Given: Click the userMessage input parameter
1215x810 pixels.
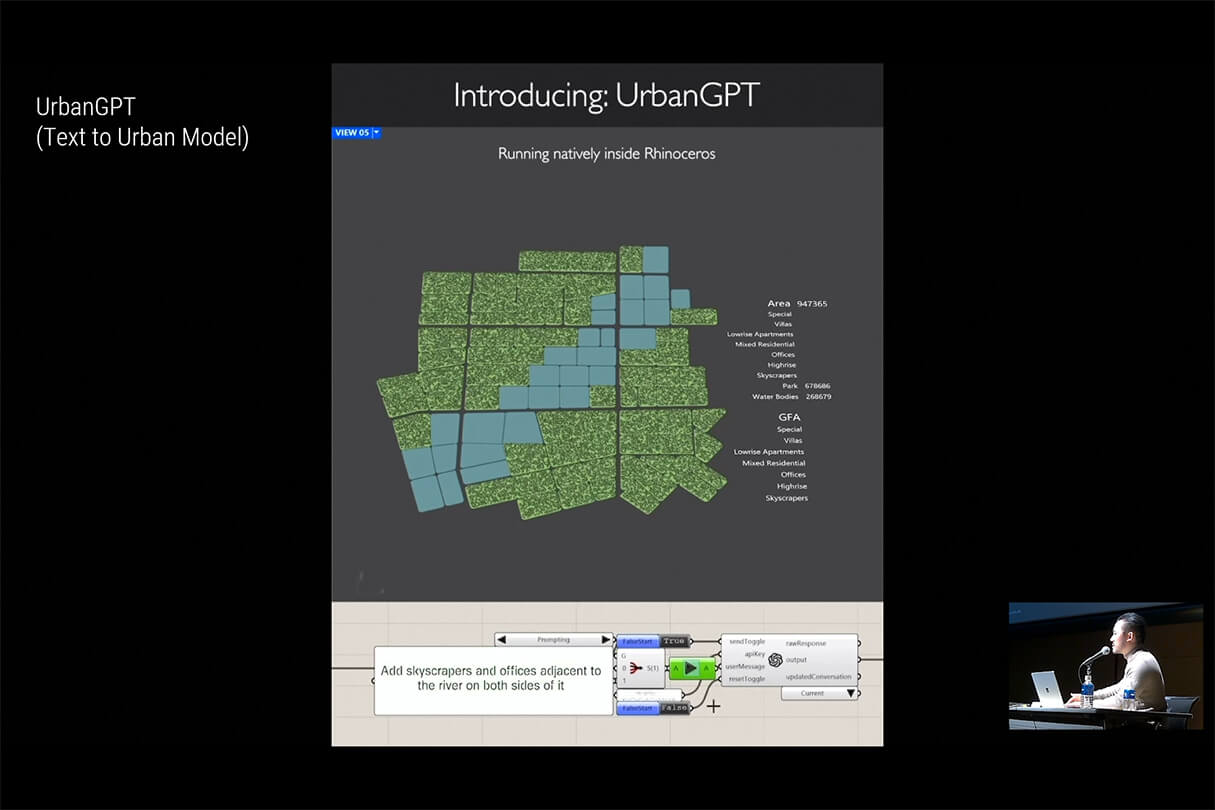Looking at the screenshot, I should (x=745, y=666).
